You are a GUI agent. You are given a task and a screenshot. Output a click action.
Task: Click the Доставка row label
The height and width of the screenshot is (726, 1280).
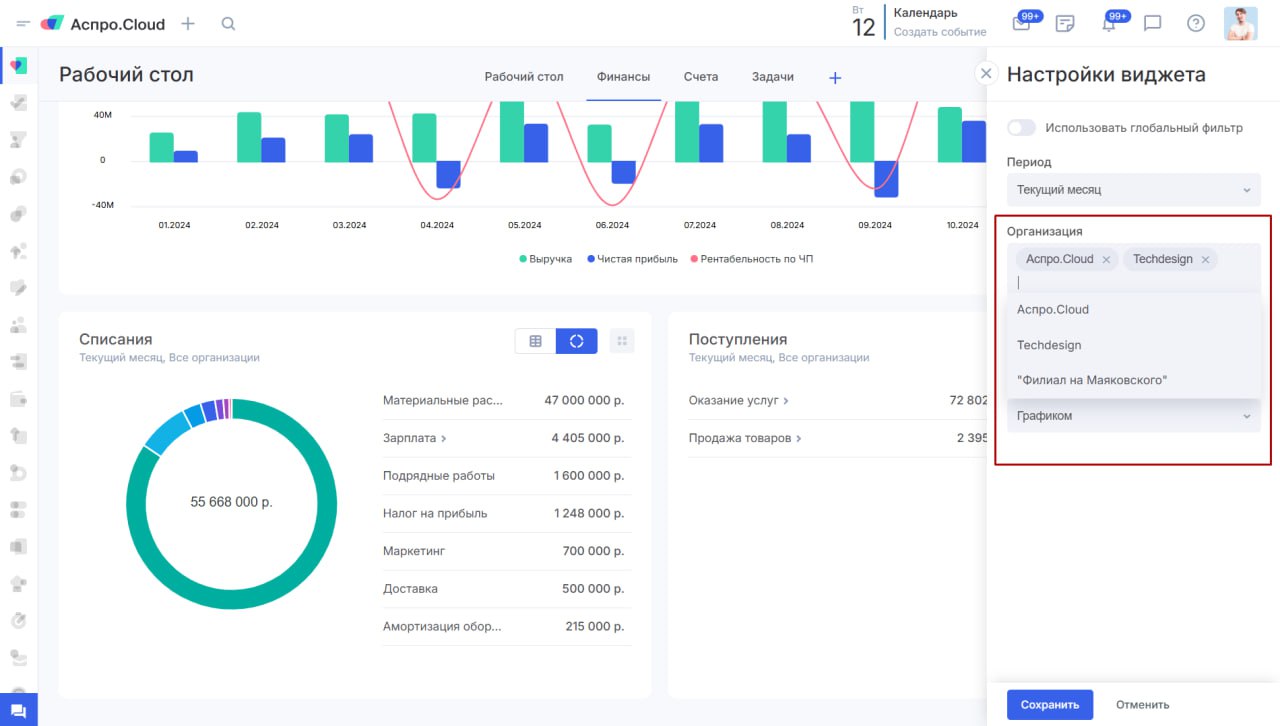point(410,589)
